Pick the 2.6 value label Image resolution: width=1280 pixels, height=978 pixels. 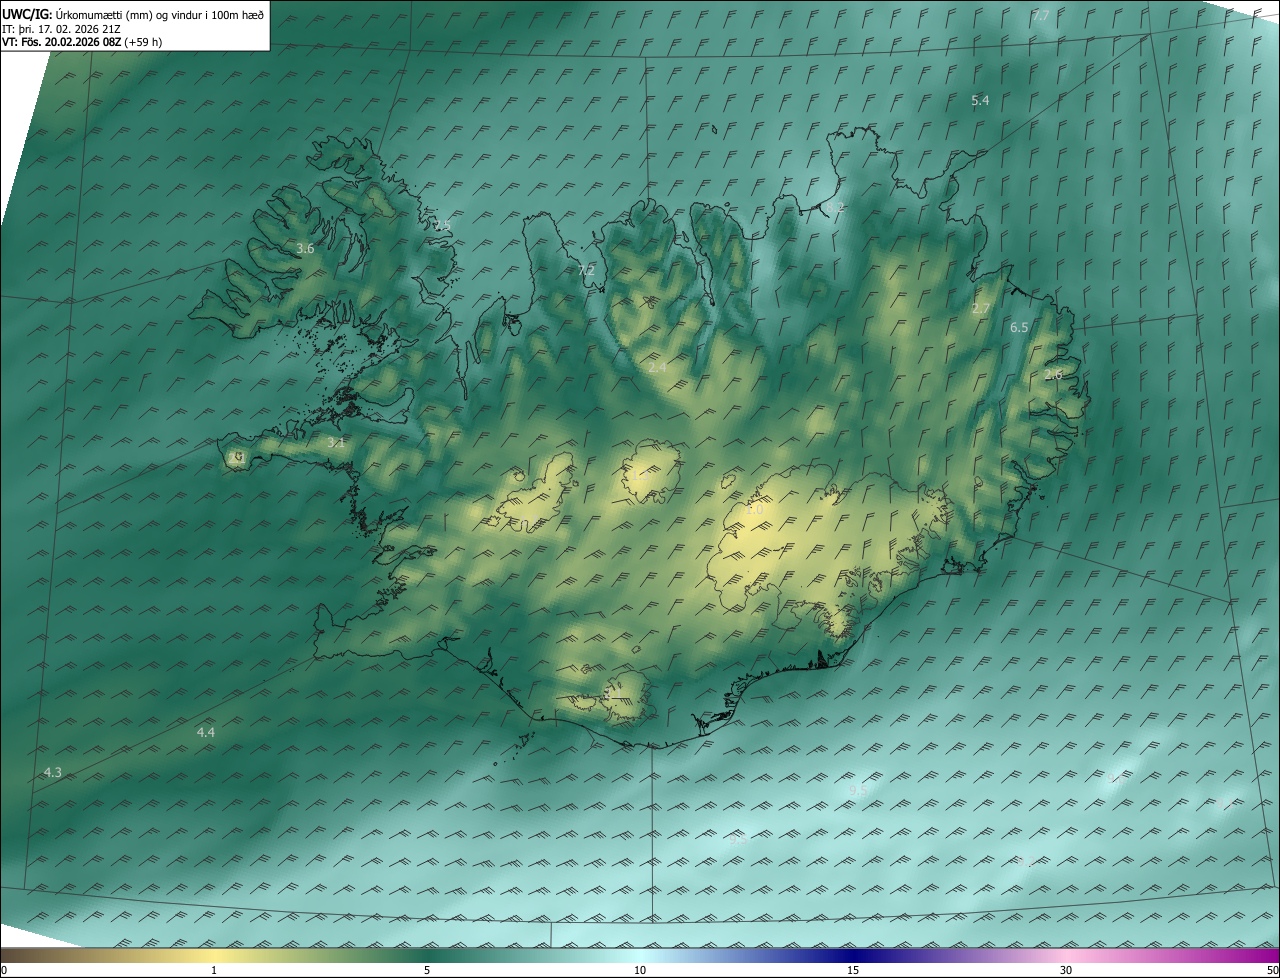click(x=1053, y=374)
